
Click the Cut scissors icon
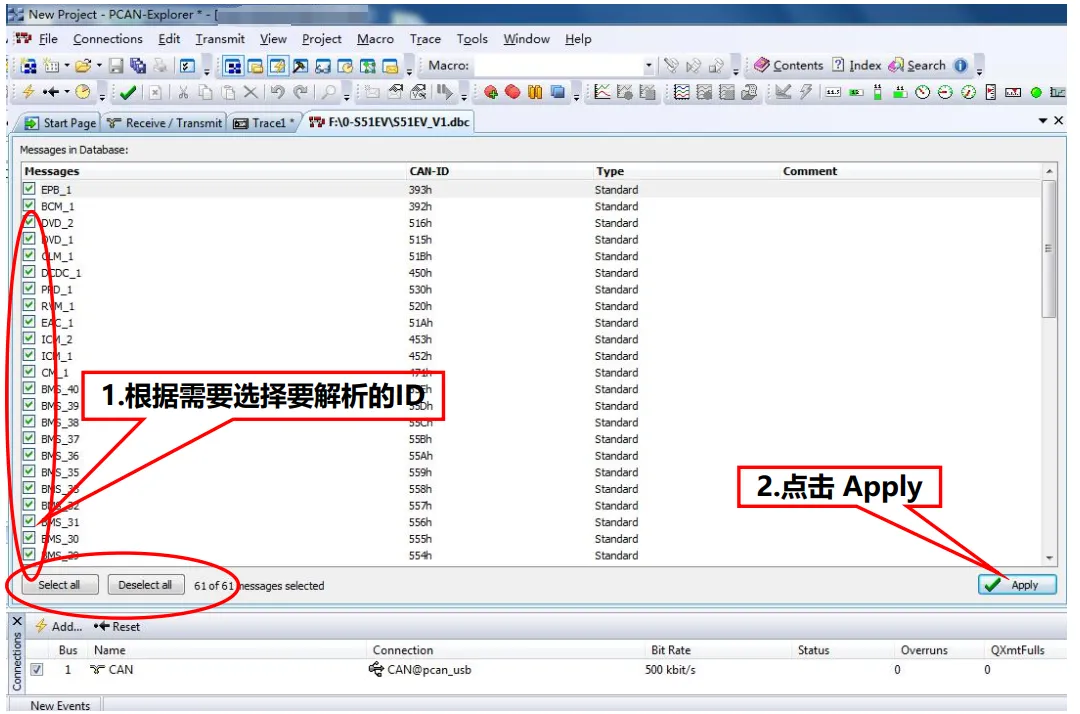(x=183, y=92)
